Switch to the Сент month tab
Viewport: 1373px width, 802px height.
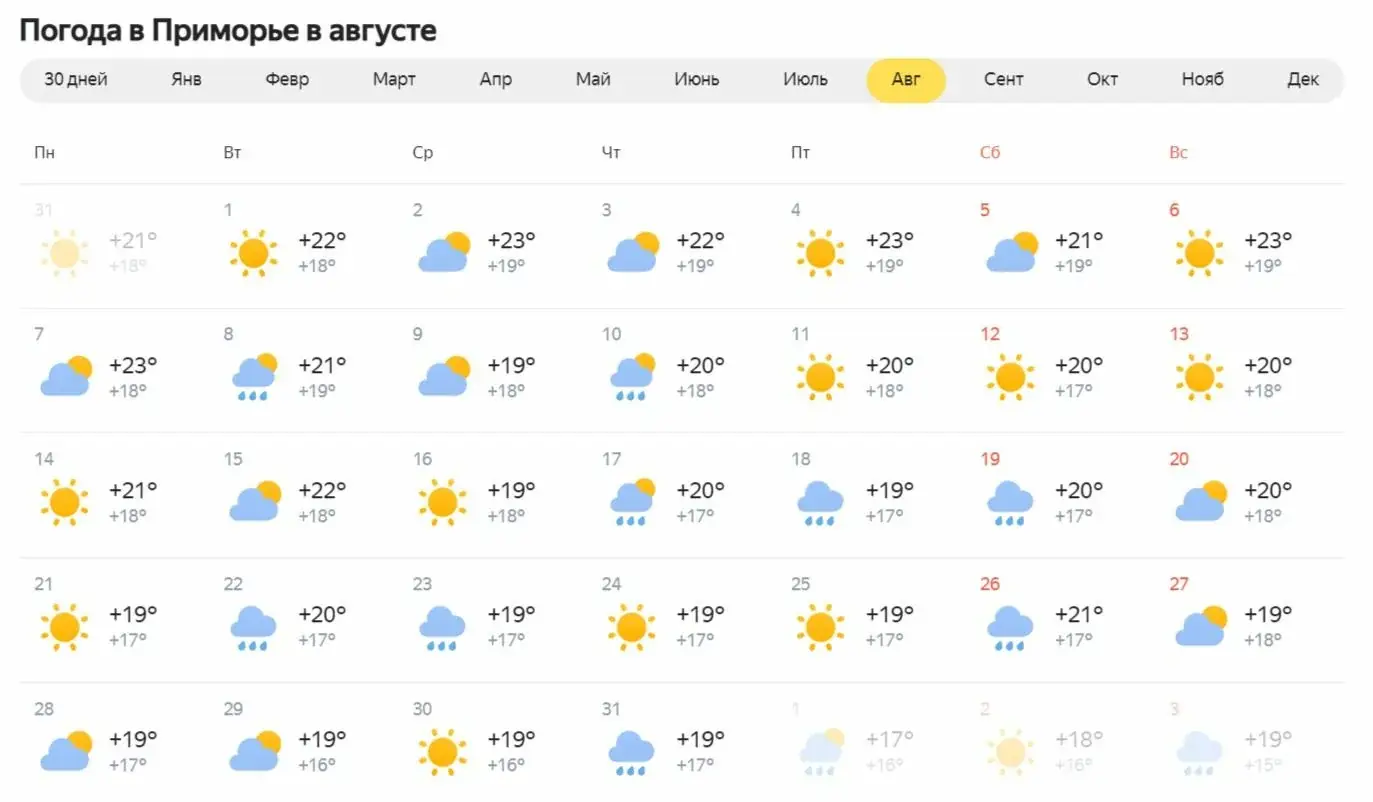(x=1003, y=80)
